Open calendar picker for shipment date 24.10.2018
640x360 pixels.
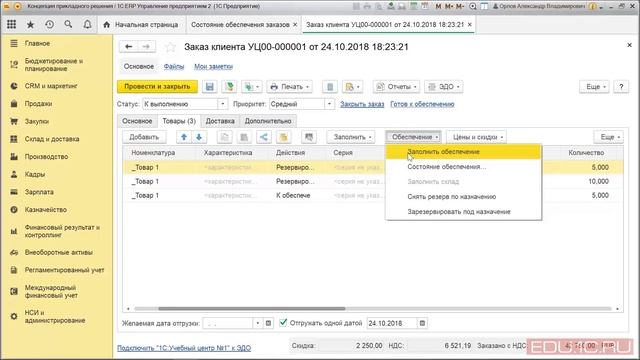[x=422, y=323]
